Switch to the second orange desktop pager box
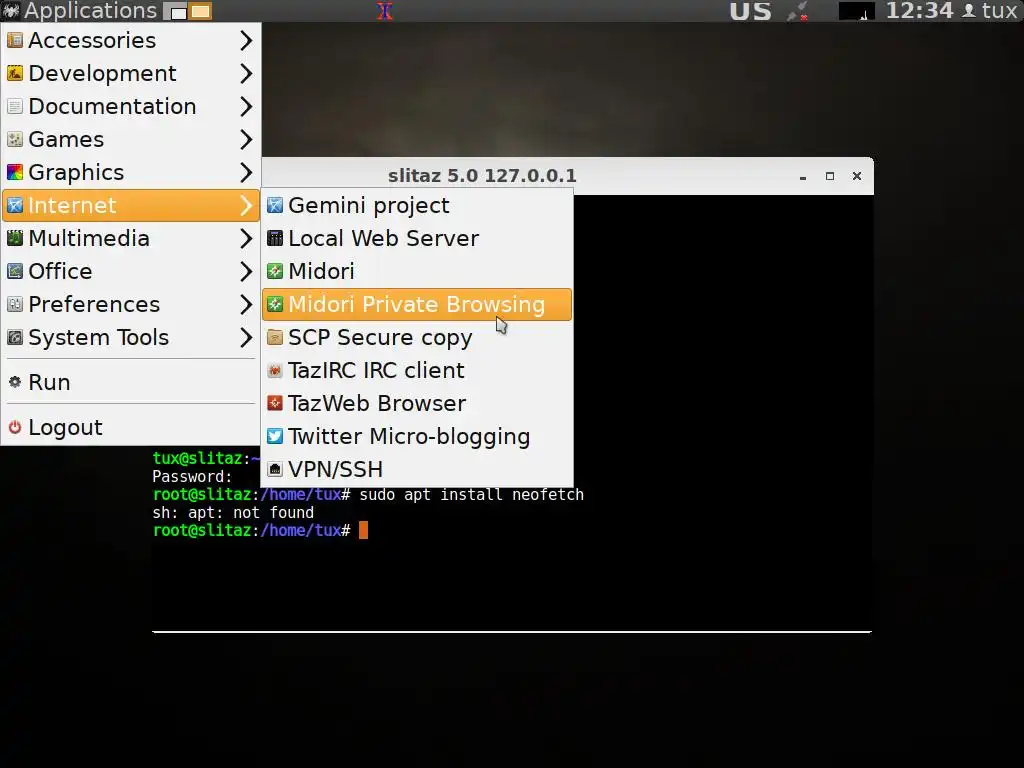The image size is (1024, 768). click(x=200, y=12)
